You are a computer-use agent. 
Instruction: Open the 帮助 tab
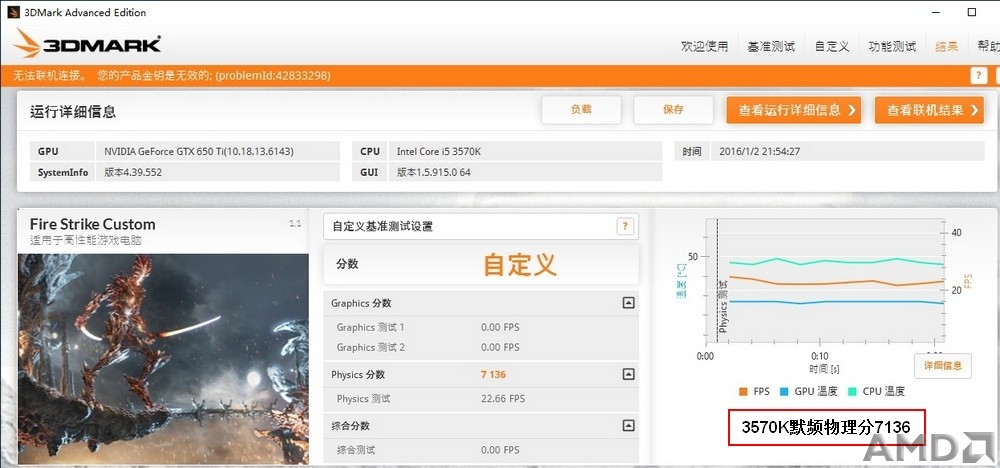point(989,47)
